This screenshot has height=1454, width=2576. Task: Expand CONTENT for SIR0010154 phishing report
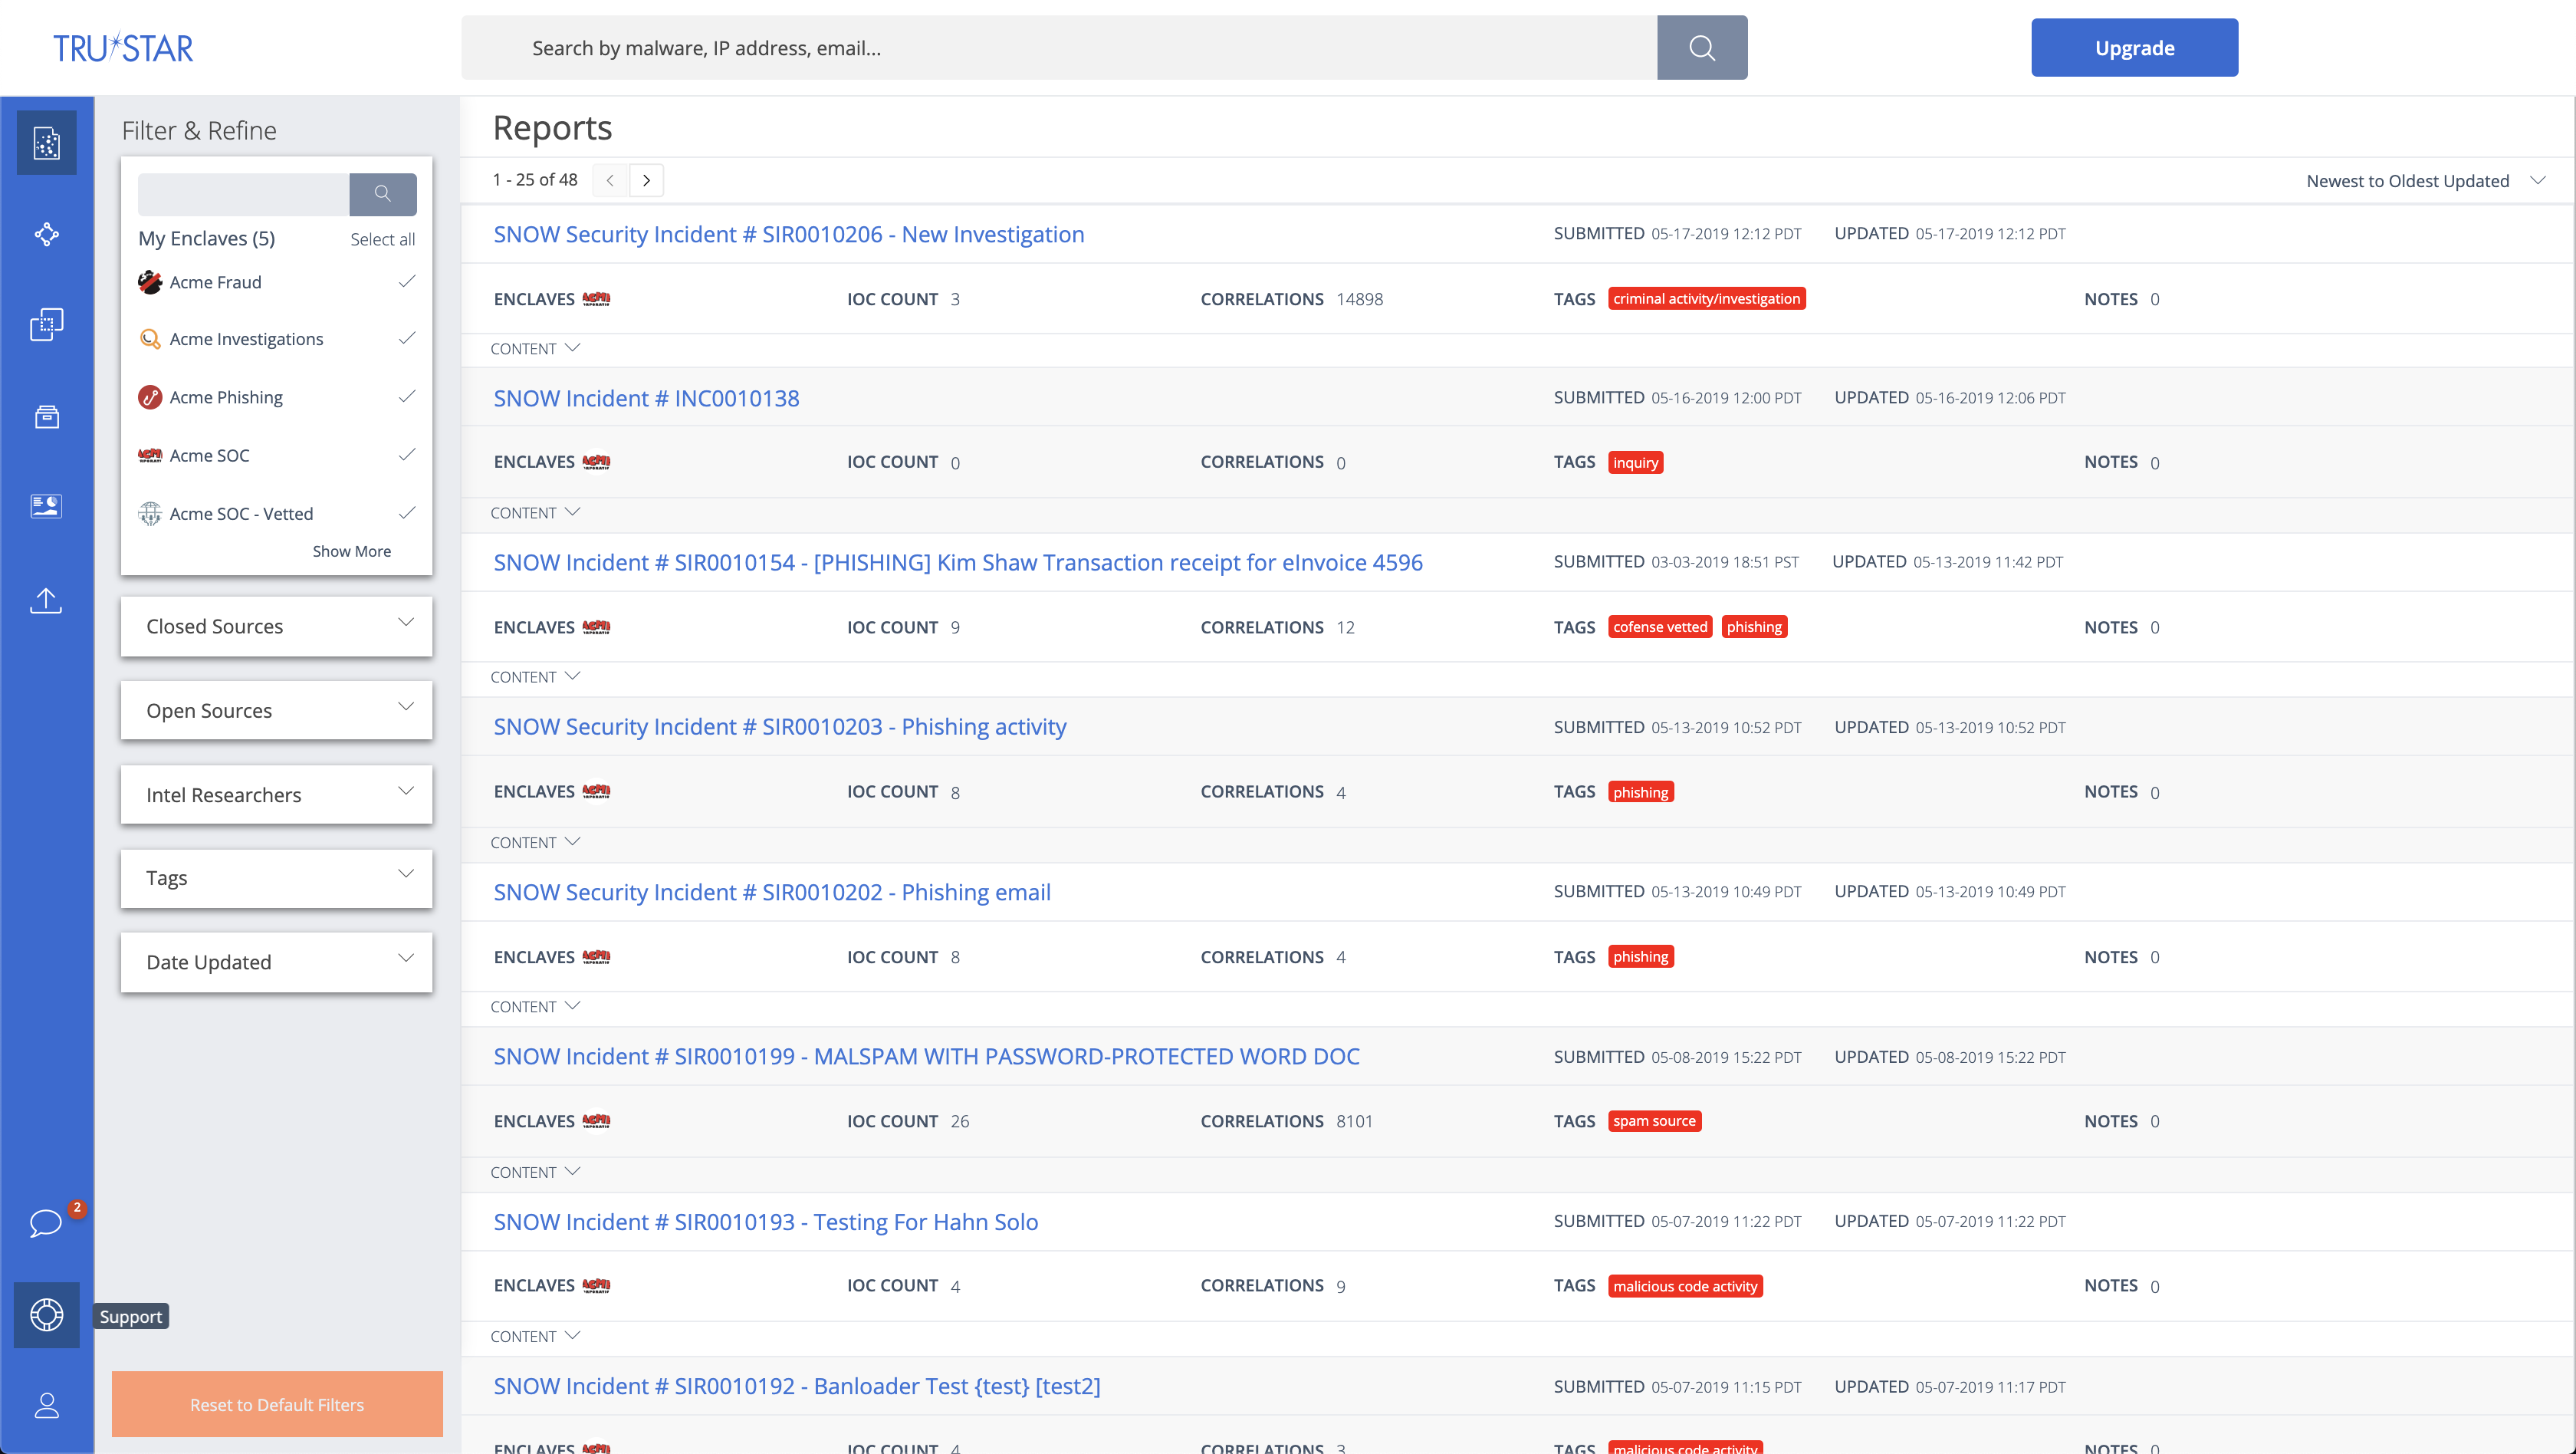click(535, 677)
